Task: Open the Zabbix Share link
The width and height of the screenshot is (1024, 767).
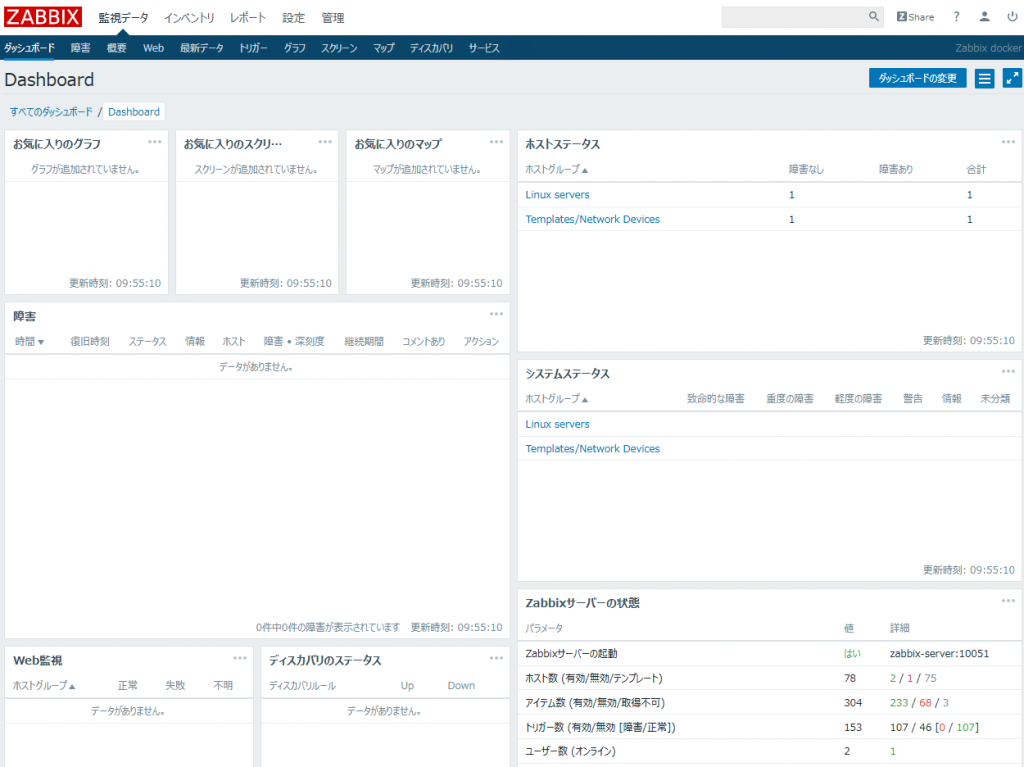Action: (915, 17)
